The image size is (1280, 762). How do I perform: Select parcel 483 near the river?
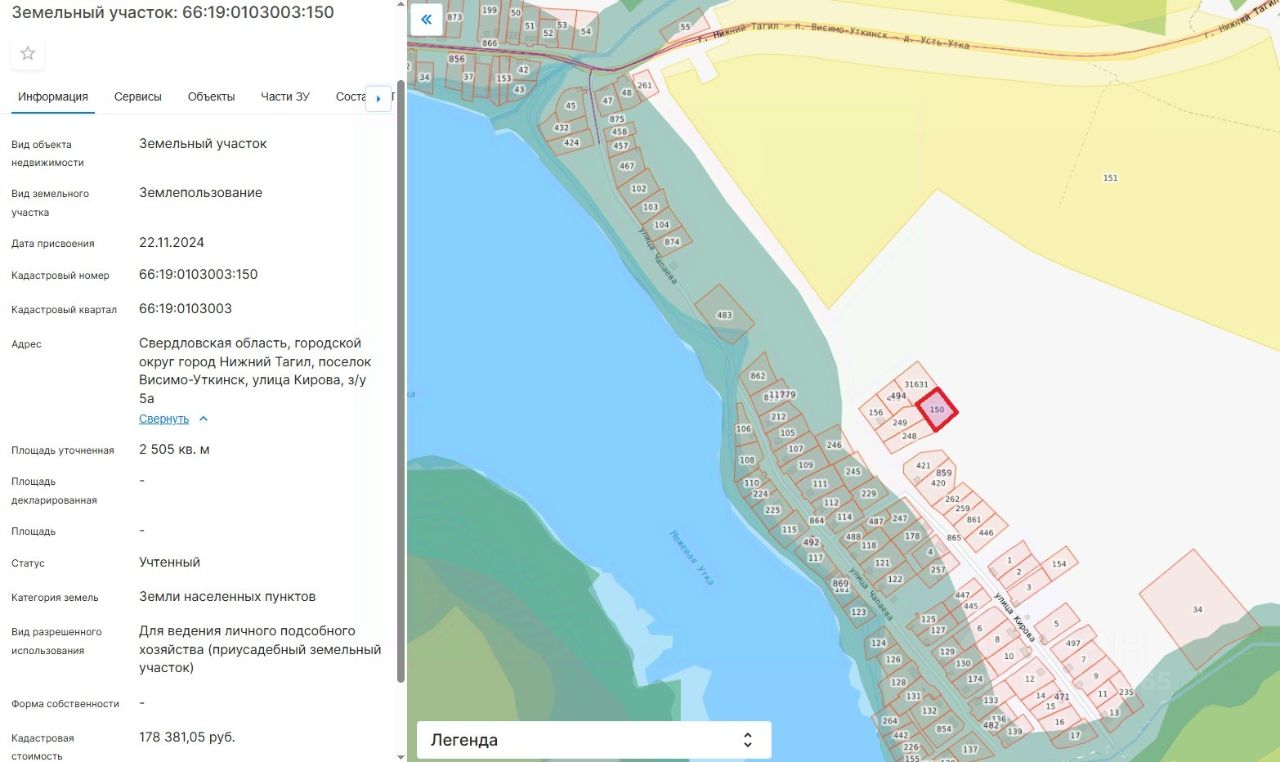tap(724, 315)
